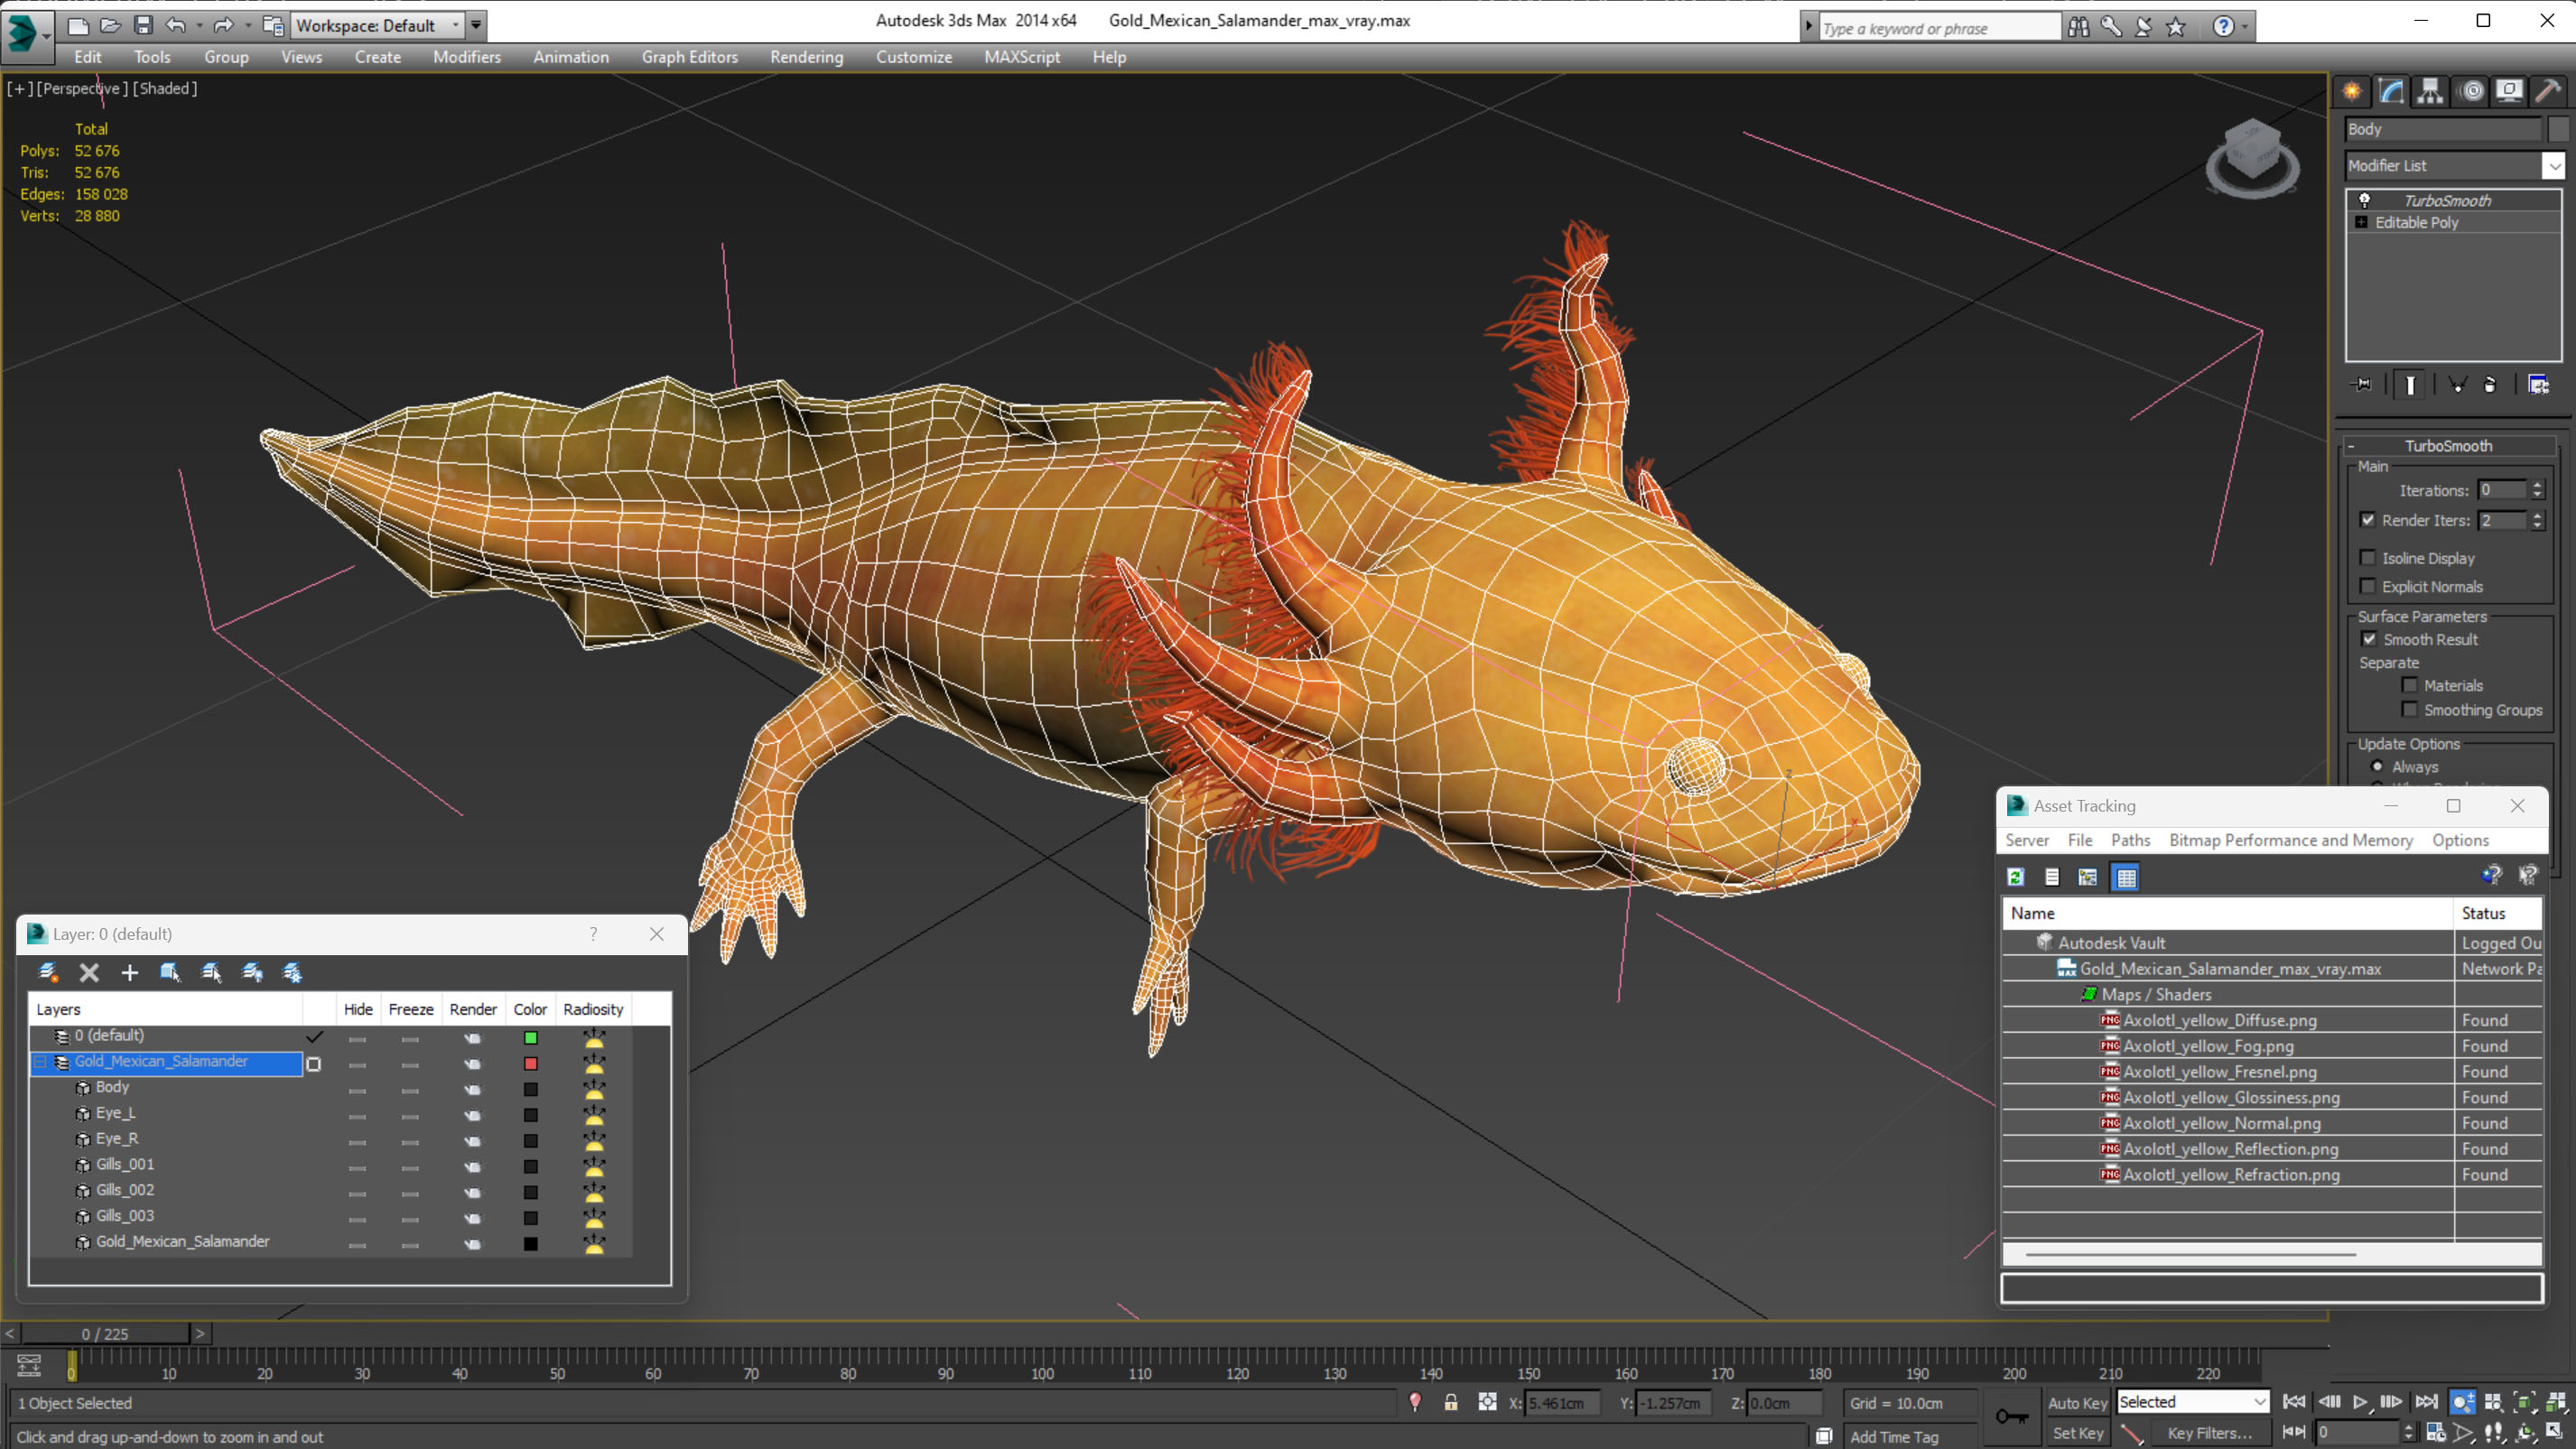
Task: Click the Undo arrow icon
Action: pos(175,25)
